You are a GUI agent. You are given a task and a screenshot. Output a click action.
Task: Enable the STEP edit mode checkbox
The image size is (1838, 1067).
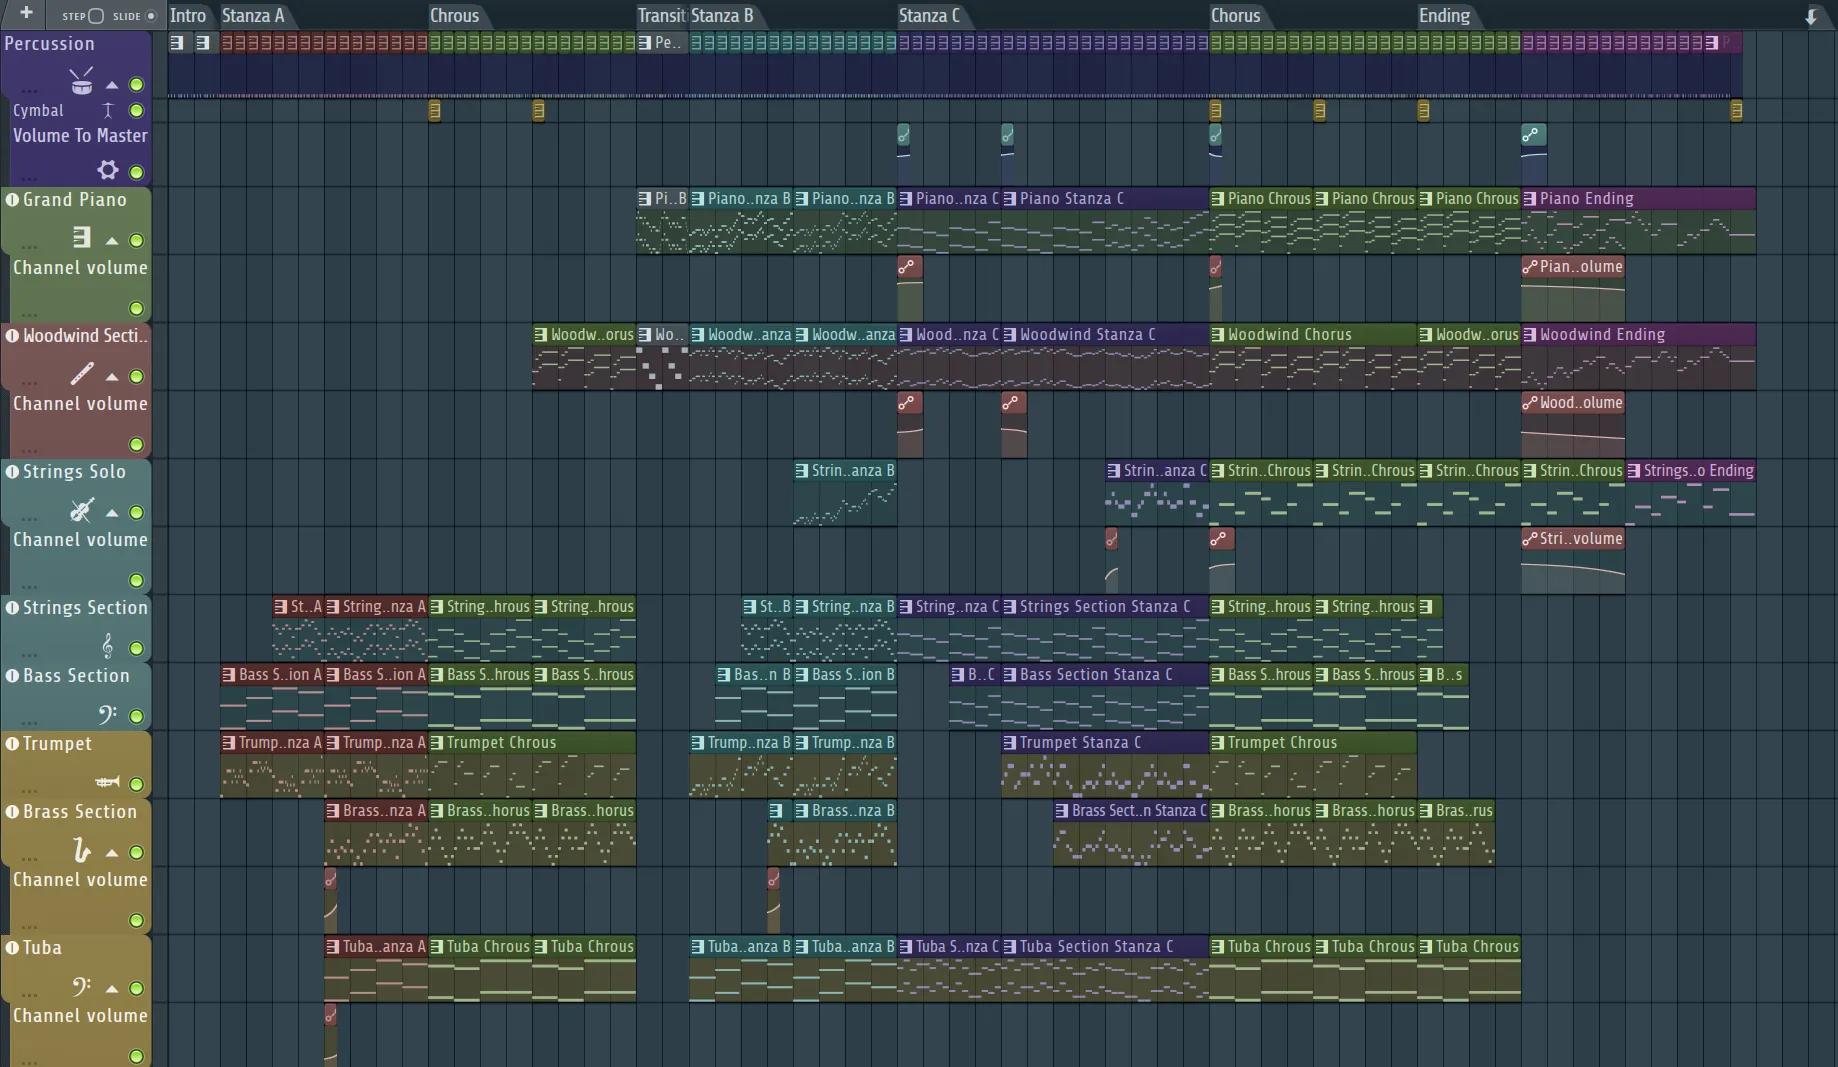point(96,16)
